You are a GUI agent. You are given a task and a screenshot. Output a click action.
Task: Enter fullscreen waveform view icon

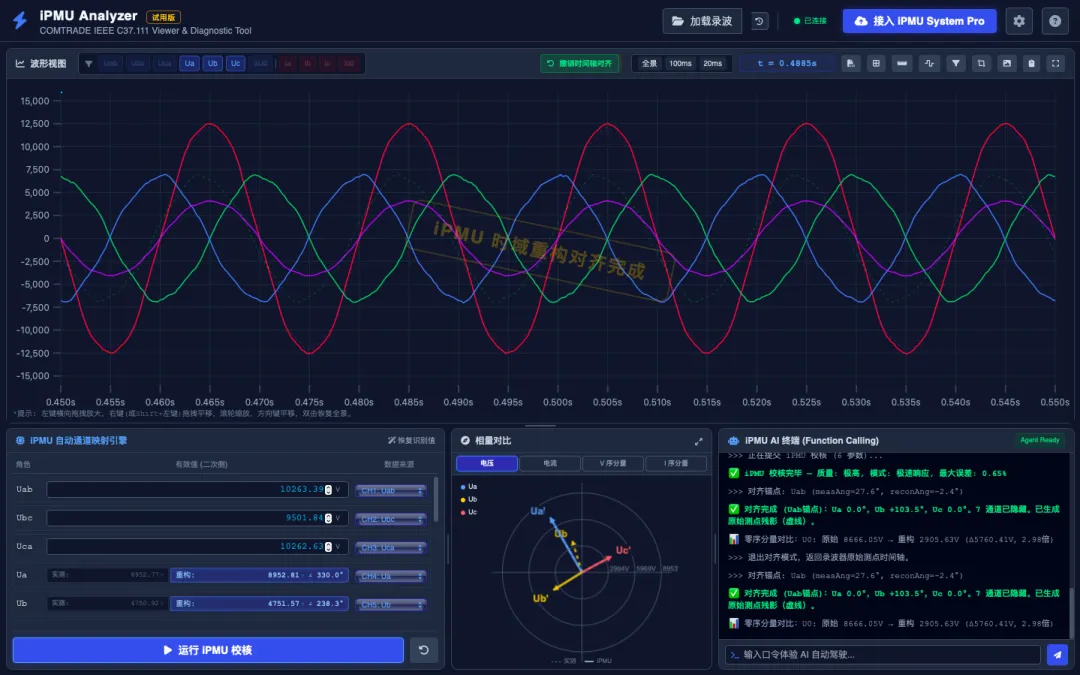[1055, 63]
